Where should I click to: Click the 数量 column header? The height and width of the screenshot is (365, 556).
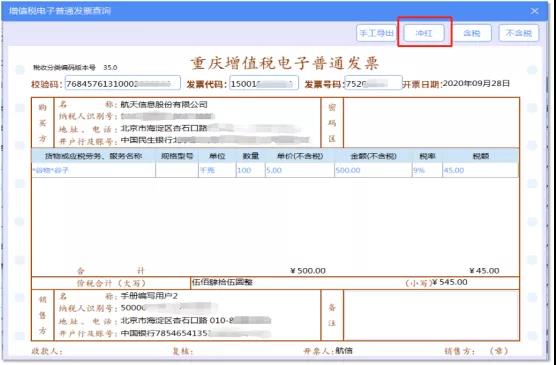(x=250, y=156)
